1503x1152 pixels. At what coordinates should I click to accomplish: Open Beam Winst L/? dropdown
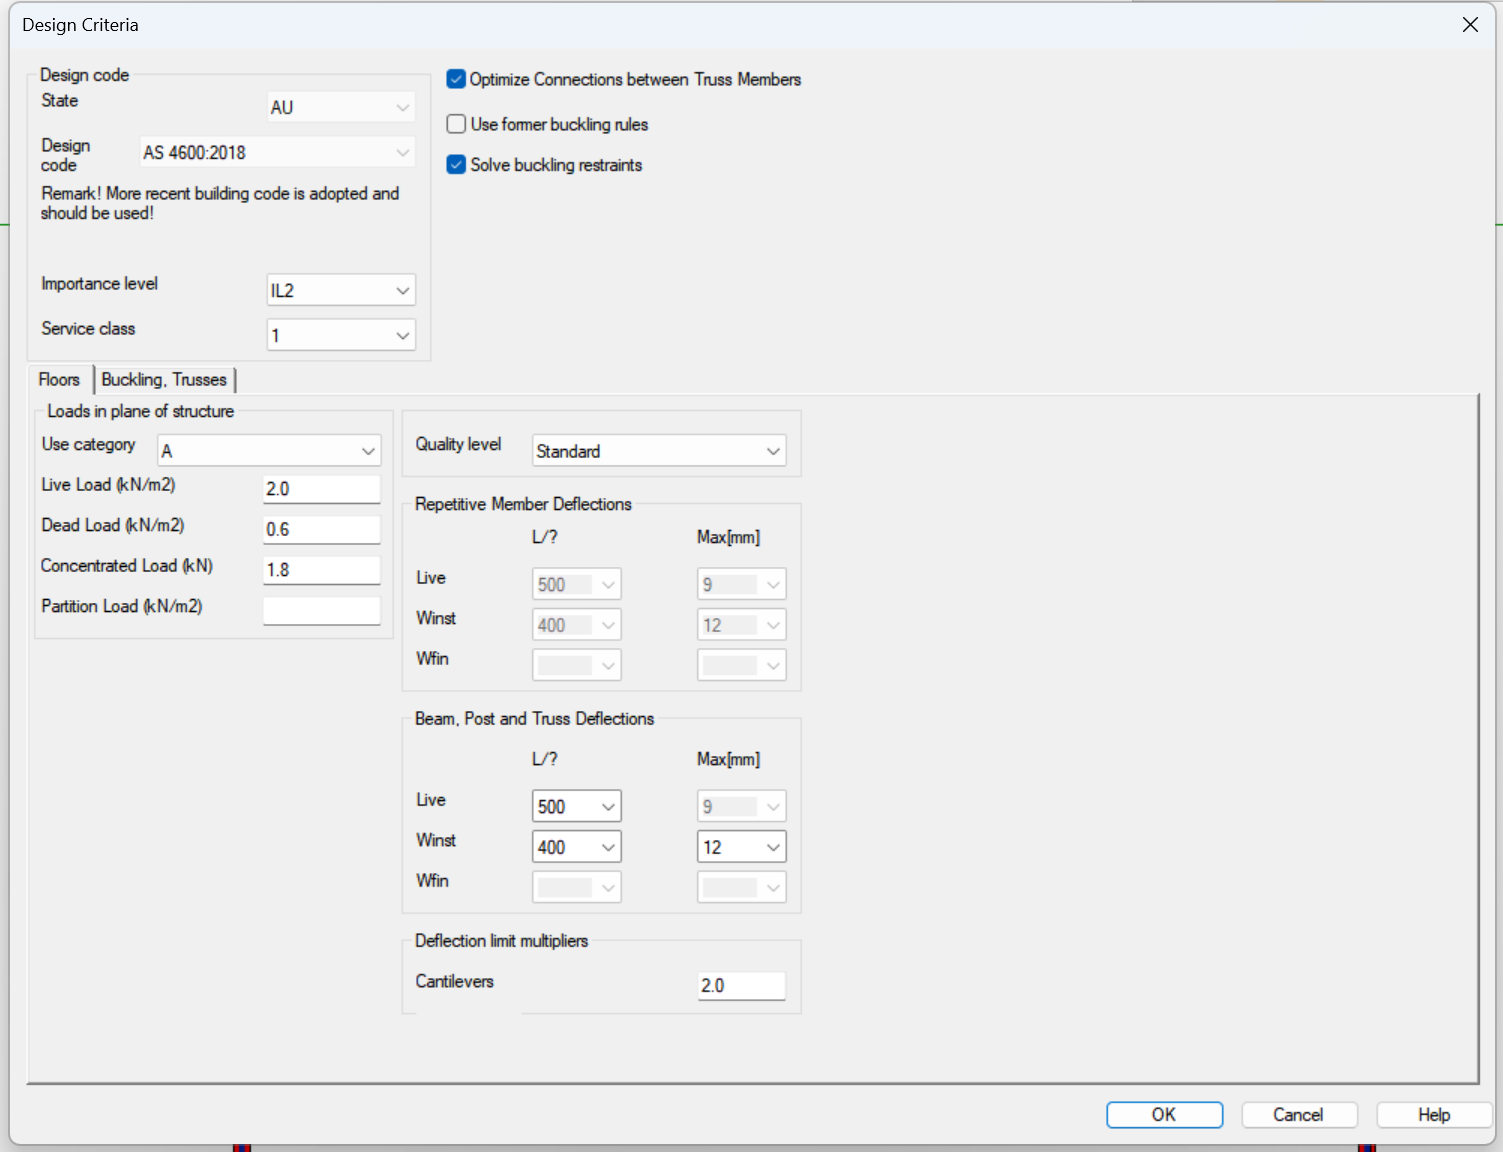[x=576, y=847]
